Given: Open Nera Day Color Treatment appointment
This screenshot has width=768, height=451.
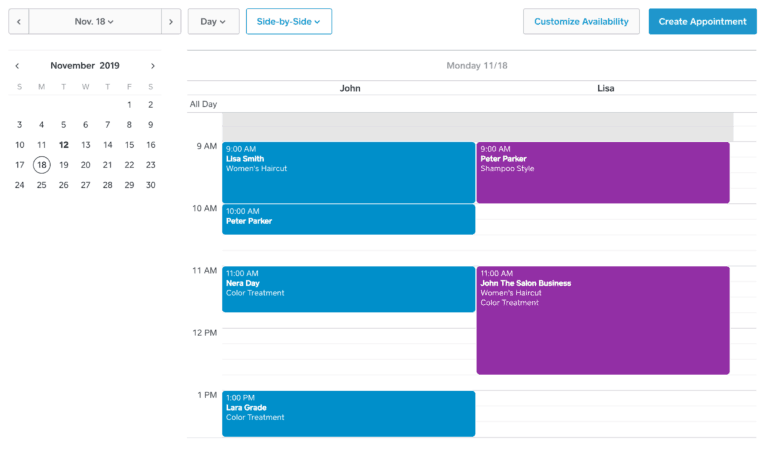Looking at the screenshot, I should 348,289.
